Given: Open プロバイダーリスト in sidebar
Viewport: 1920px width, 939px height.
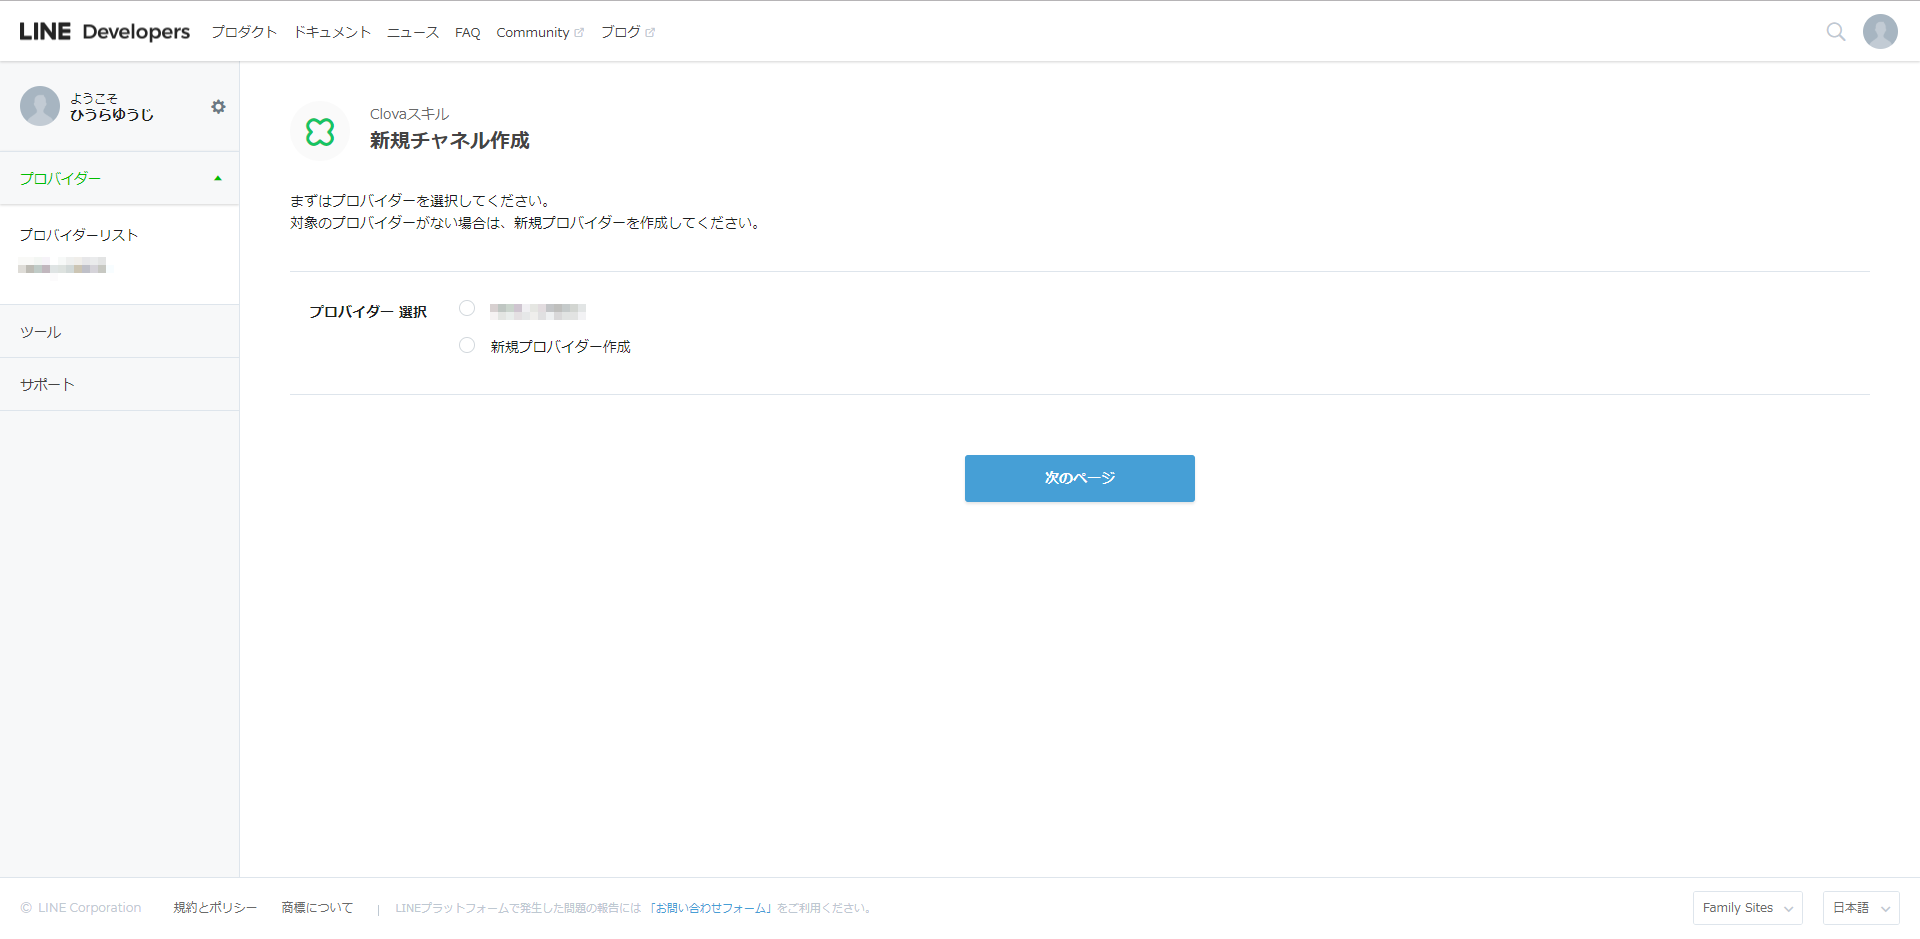Looking at the screenshot, I should (x=79, y=235).
